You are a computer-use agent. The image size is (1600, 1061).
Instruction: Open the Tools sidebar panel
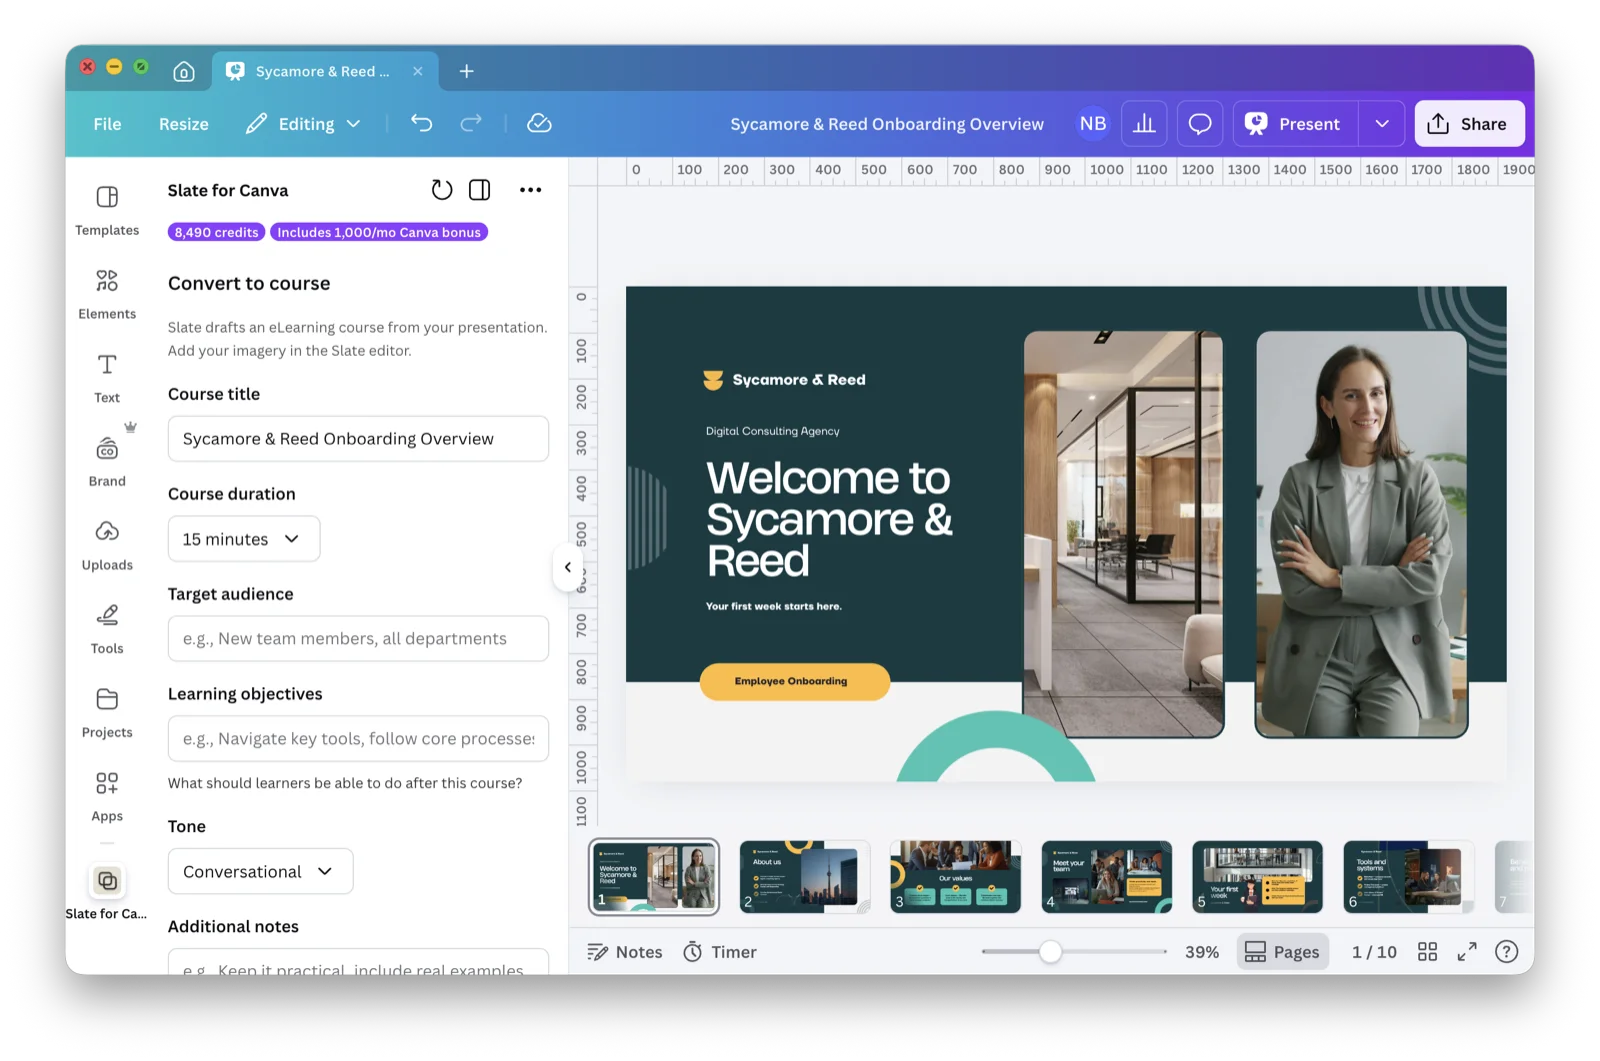[107, 629]
